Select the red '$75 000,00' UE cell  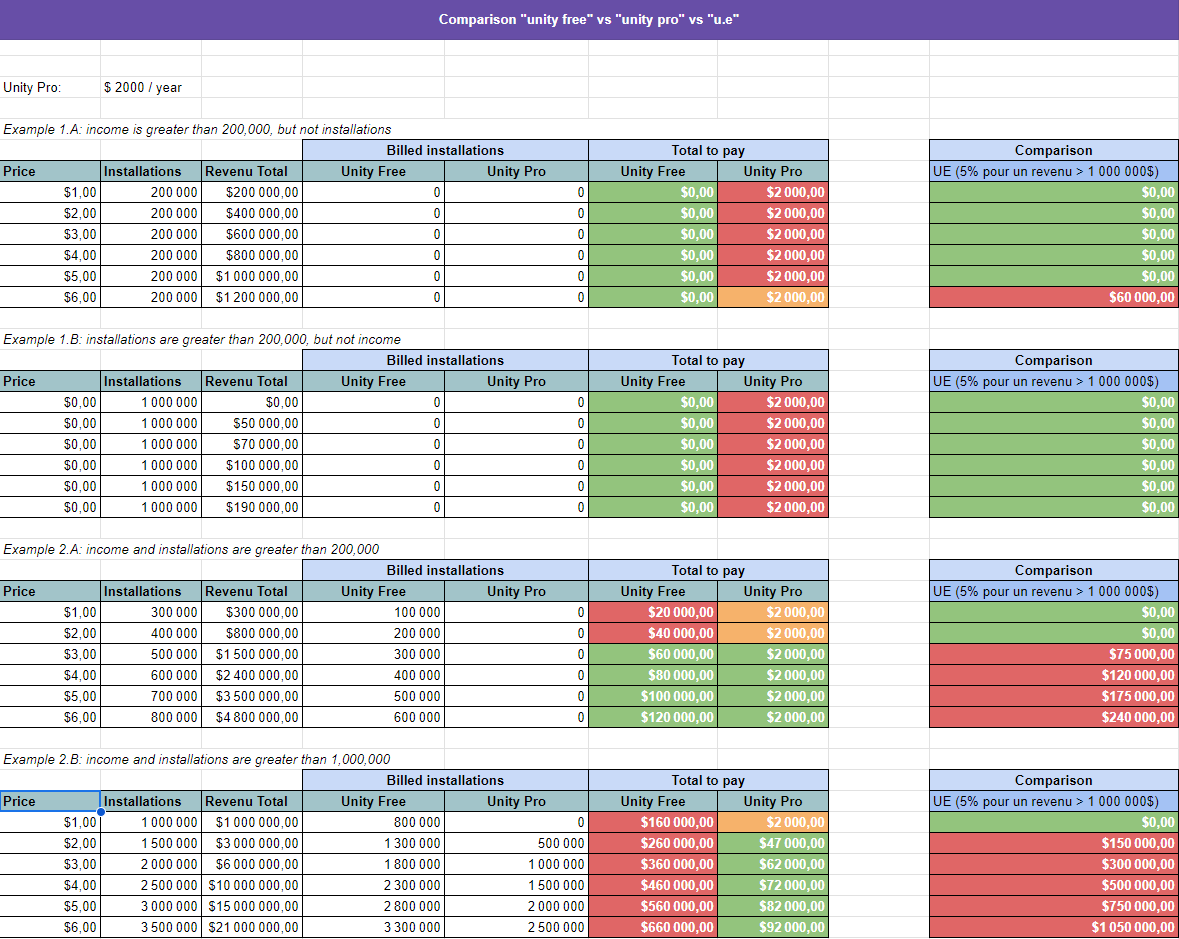click(x=1053, y=655)
